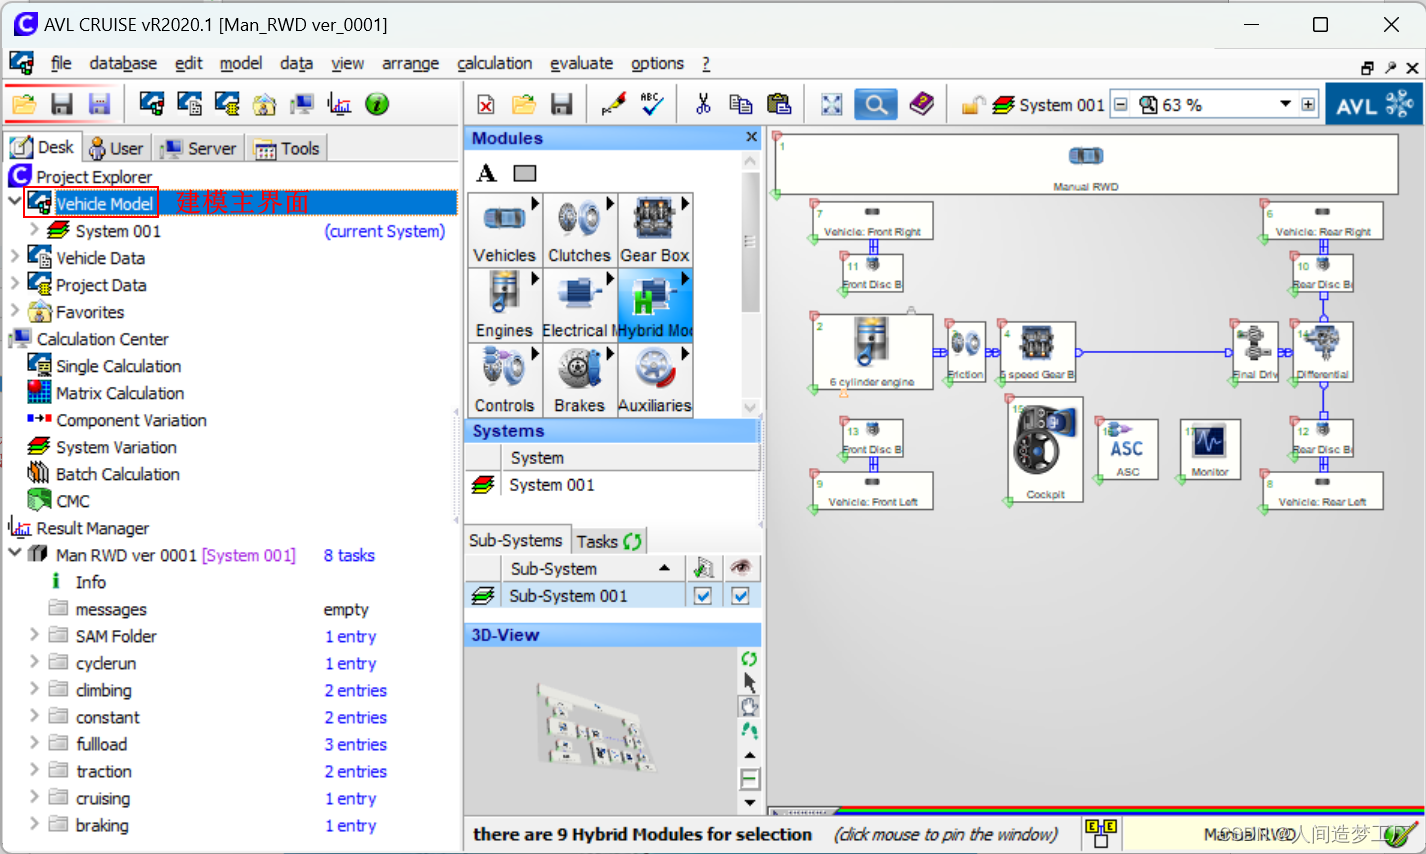The image size is (1426, 854).
Task: Select Matrix Calculation item
Action: [120, 393]
